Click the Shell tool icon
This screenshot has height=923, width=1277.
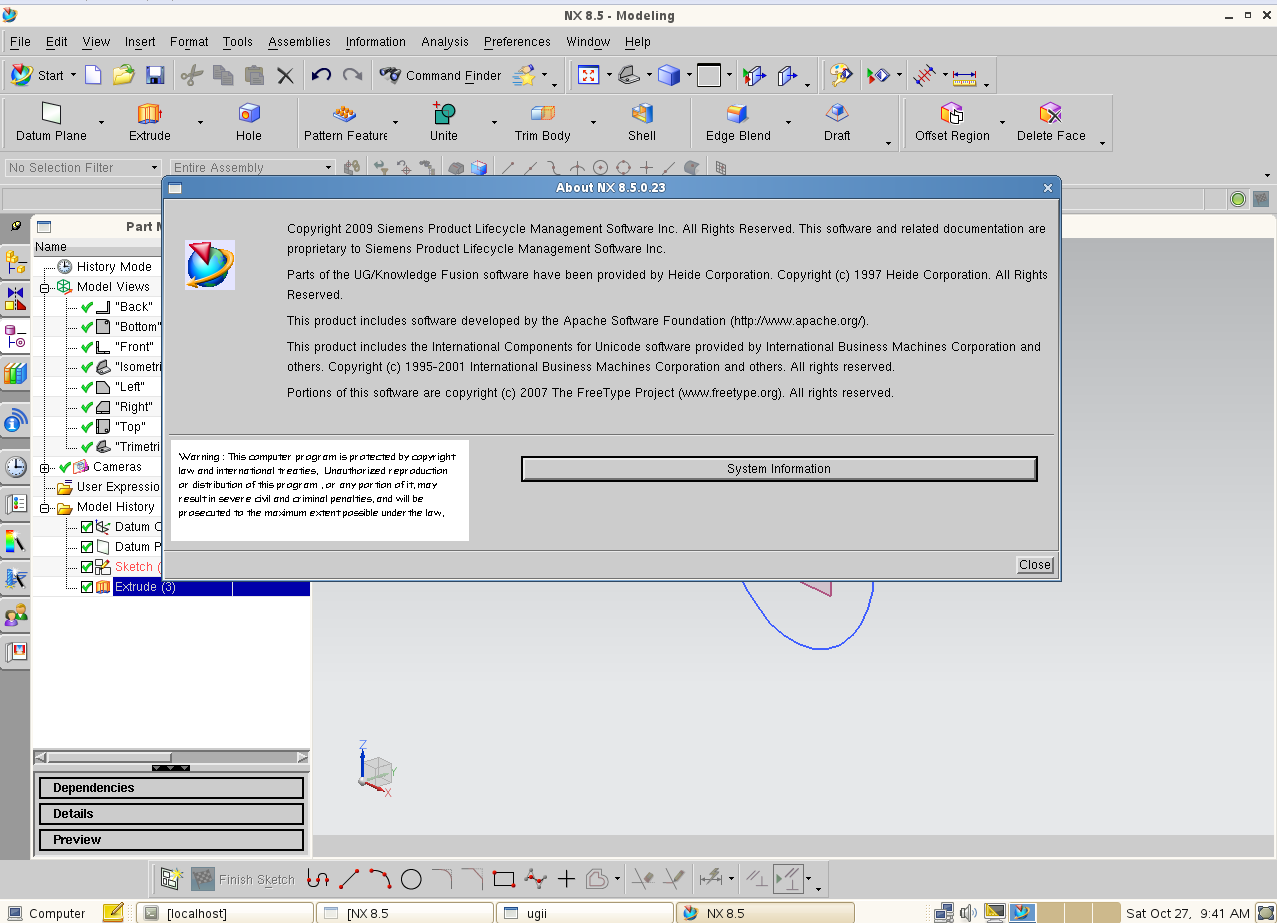click(642, 114)
